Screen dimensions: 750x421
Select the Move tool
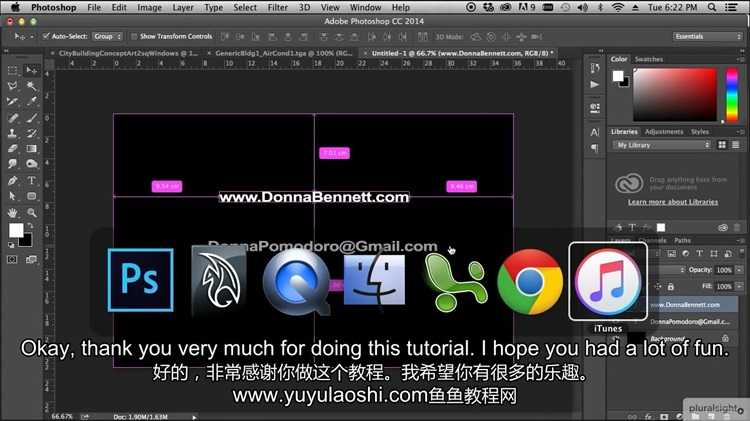pos(32,71)
